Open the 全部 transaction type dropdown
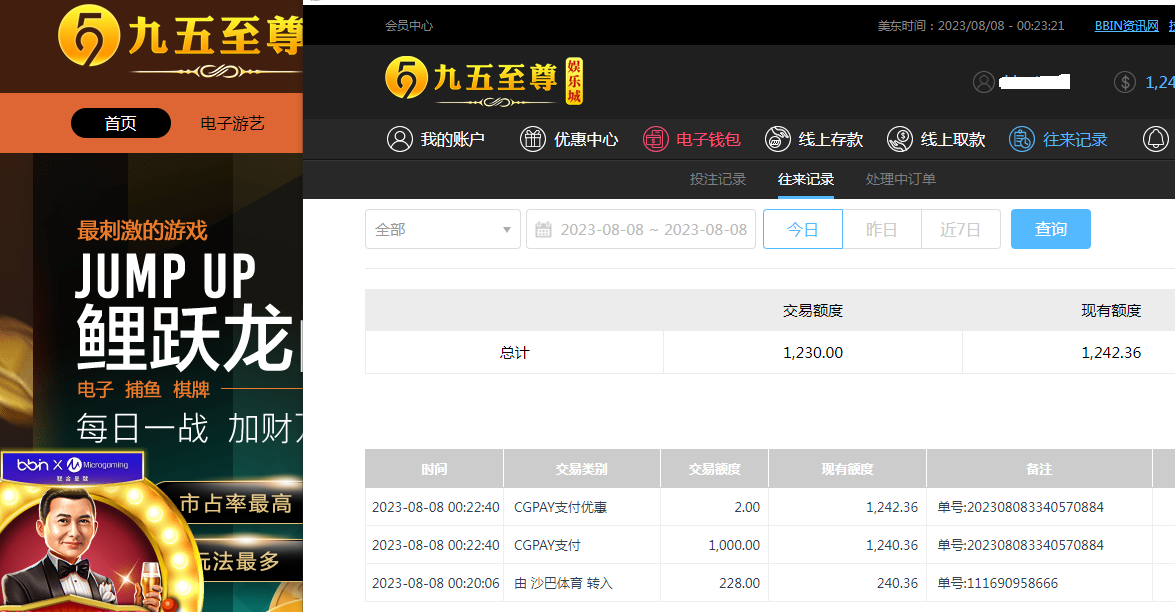Screen dimensions: 1175x612 point(443,229)
